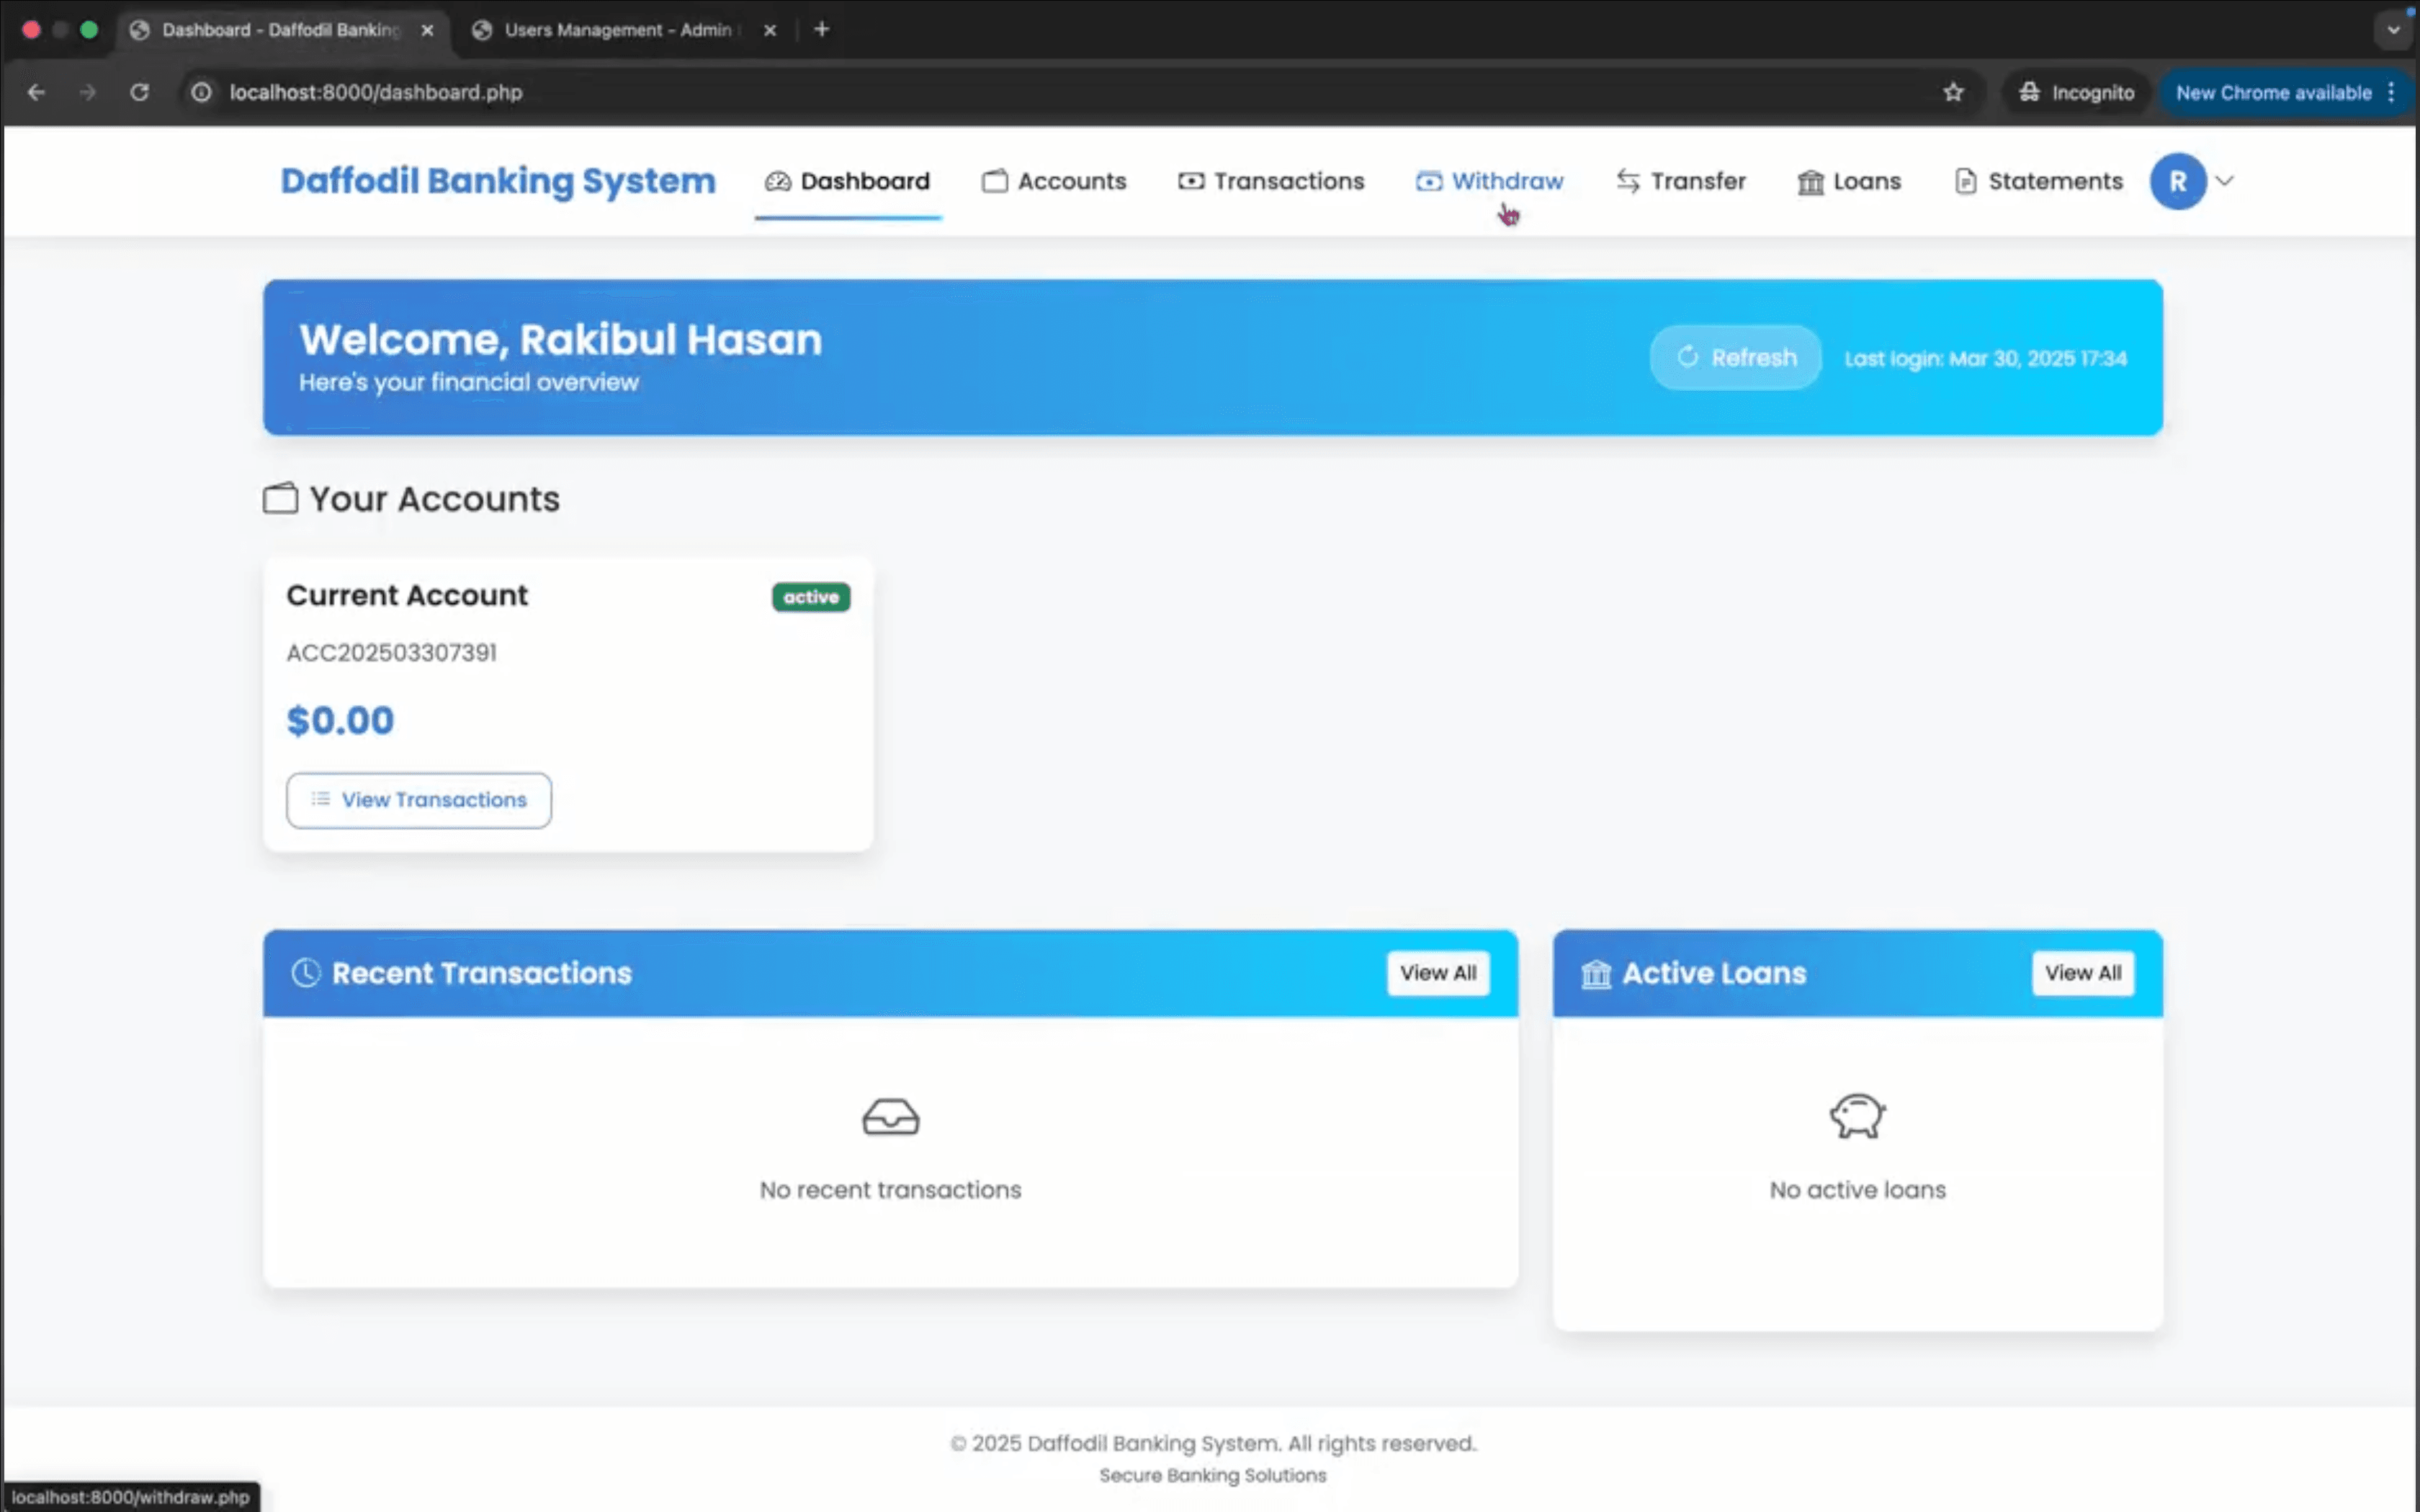This screenshot has height=1512, width=2420.
Task: Click the R user avatar icon
Action: pos(2177,181)
